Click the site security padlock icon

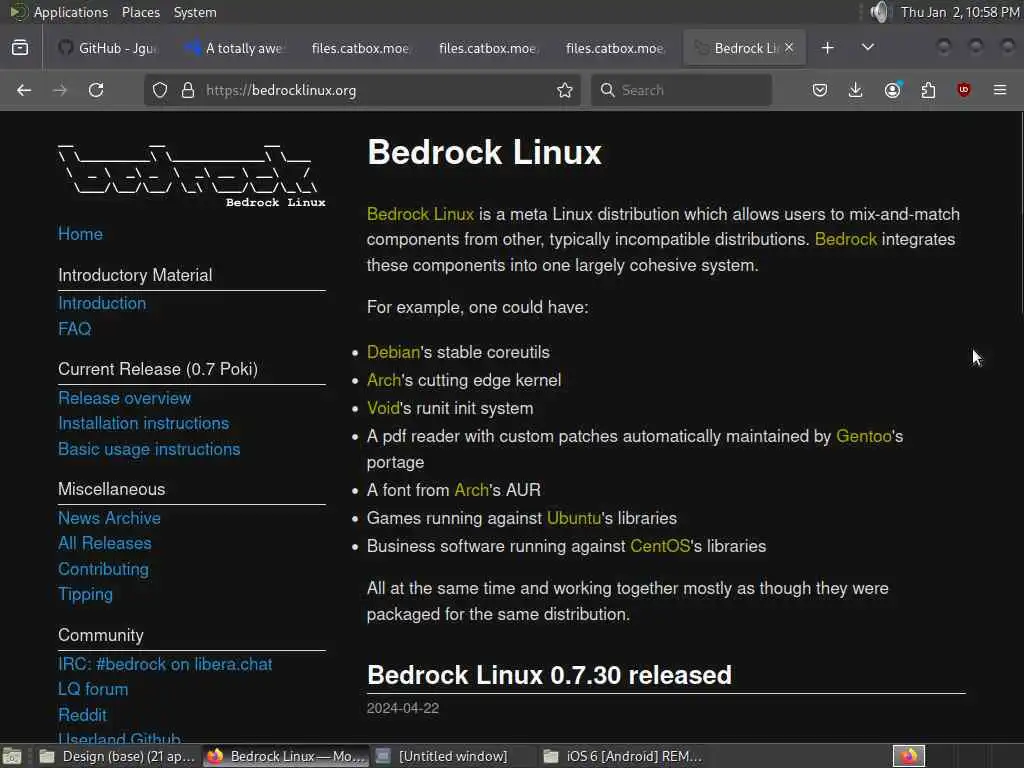coord(188,90)
